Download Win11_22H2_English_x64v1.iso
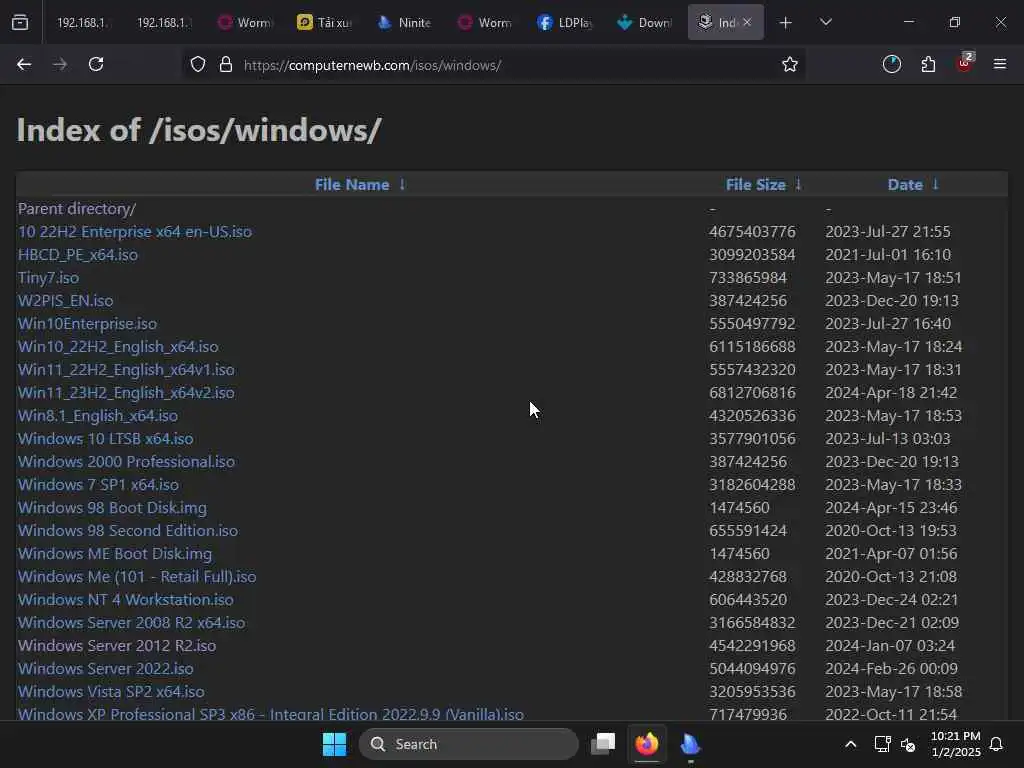 [x=126, y=370]
